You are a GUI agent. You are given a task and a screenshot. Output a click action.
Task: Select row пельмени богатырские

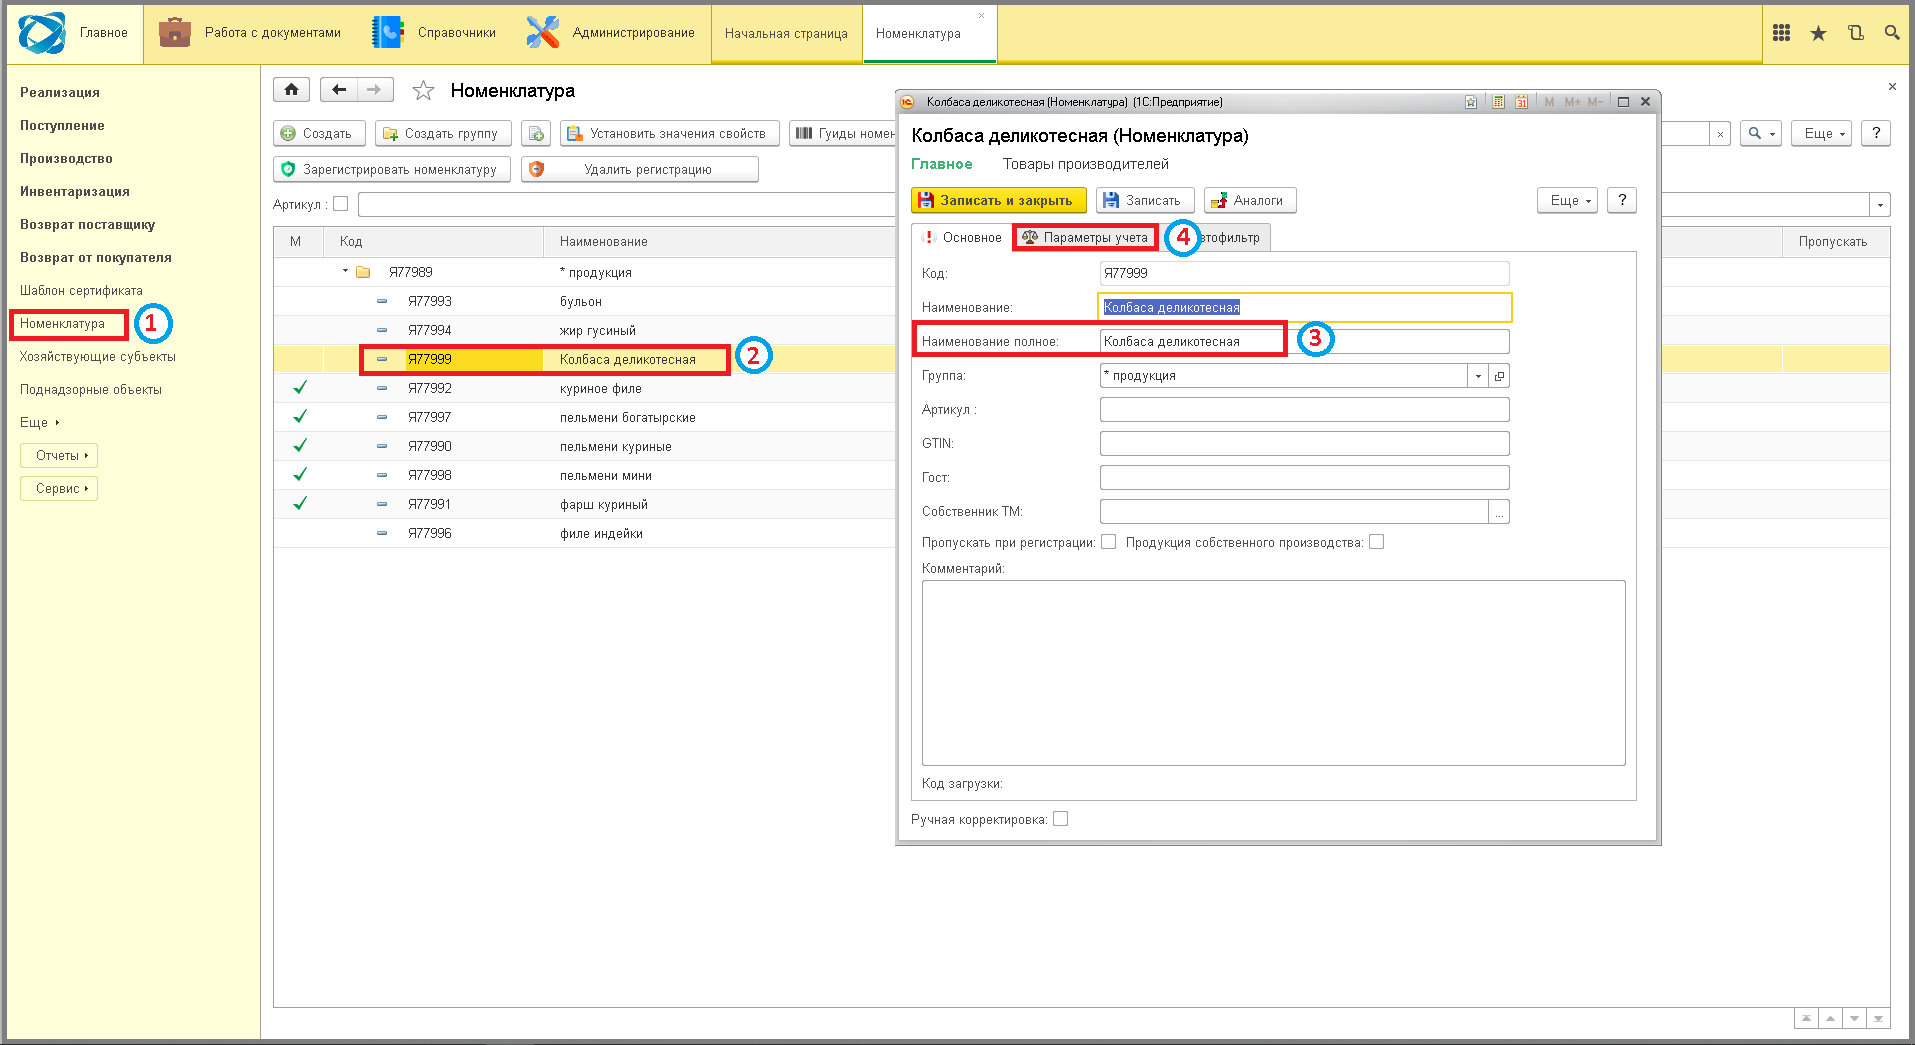(x=584, y=417)
